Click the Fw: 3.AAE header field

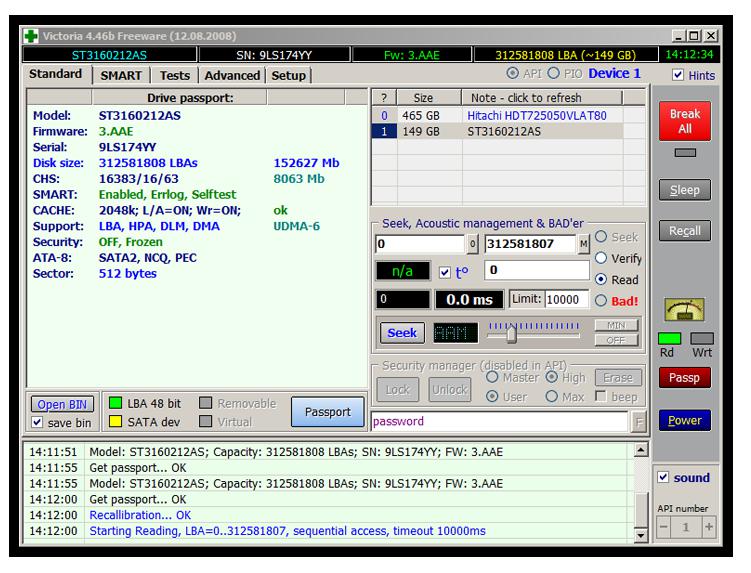pos(412,55)
